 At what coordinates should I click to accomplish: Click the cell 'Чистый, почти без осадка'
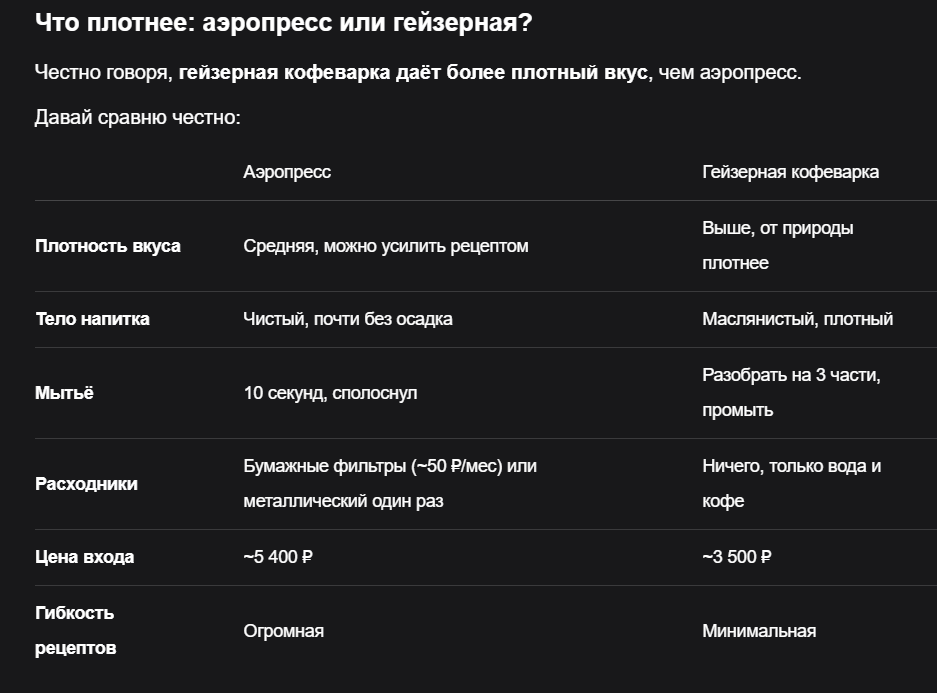[348, 319]
